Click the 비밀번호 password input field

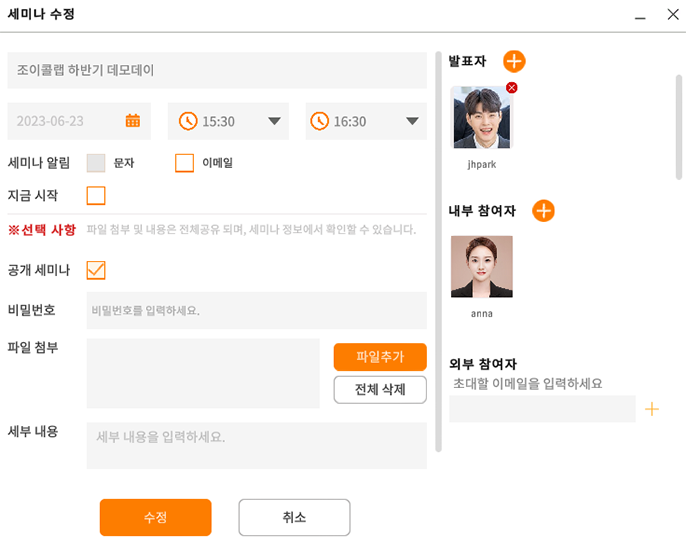(256, 311)
